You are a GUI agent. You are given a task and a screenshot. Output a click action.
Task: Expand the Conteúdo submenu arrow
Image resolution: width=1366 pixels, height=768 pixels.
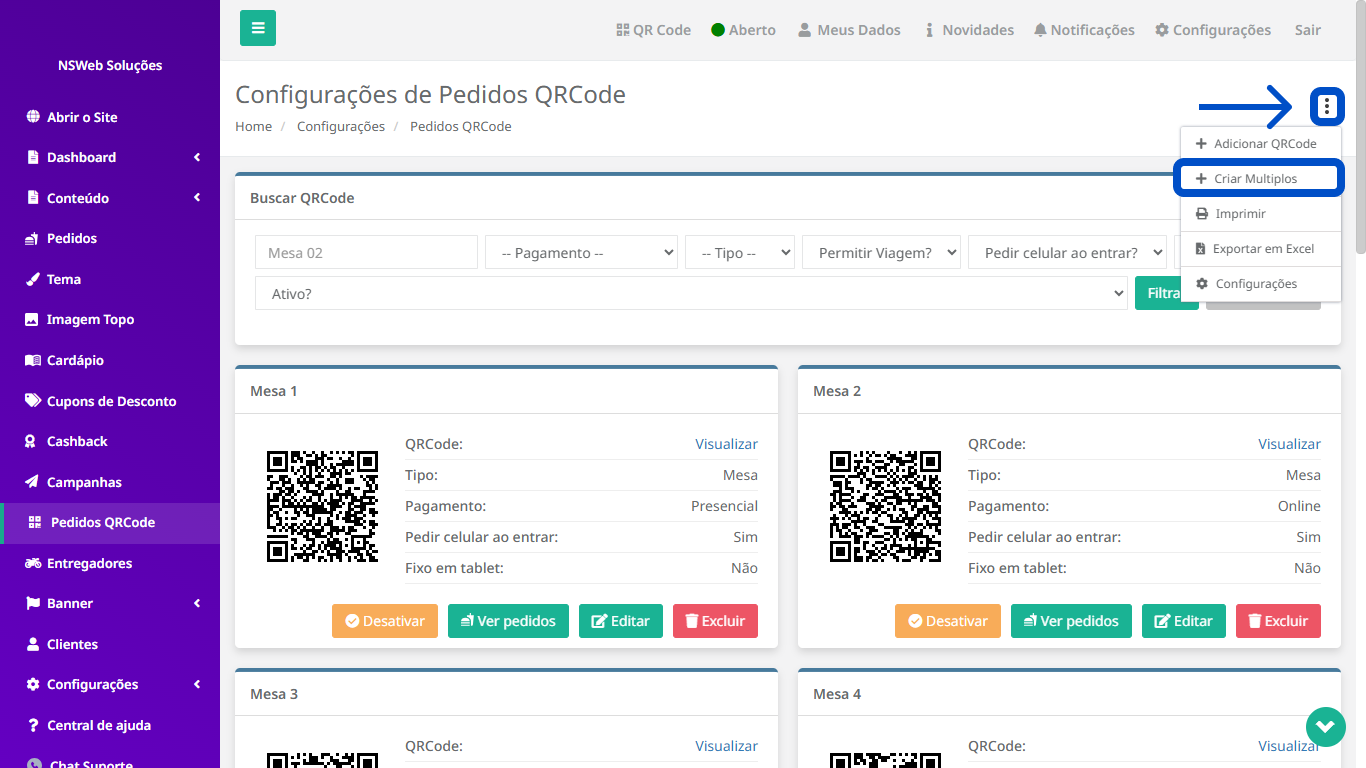coord(198,198)
